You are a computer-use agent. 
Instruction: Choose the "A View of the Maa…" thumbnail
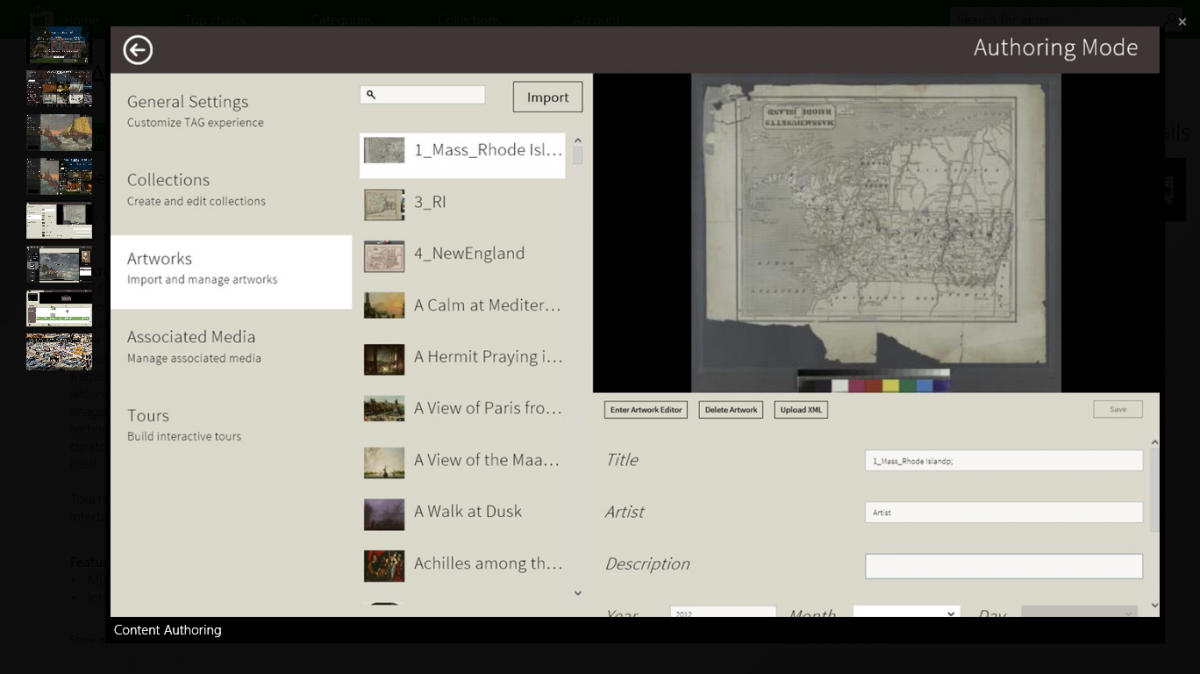click(x=384, y=462)
